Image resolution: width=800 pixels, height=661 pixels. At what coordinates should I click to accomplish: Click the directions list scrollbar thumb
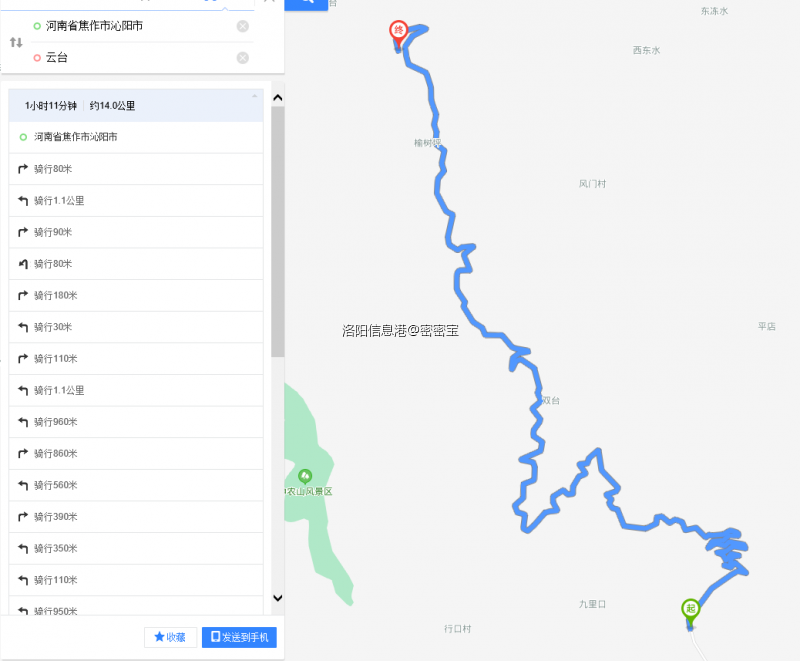278,232
